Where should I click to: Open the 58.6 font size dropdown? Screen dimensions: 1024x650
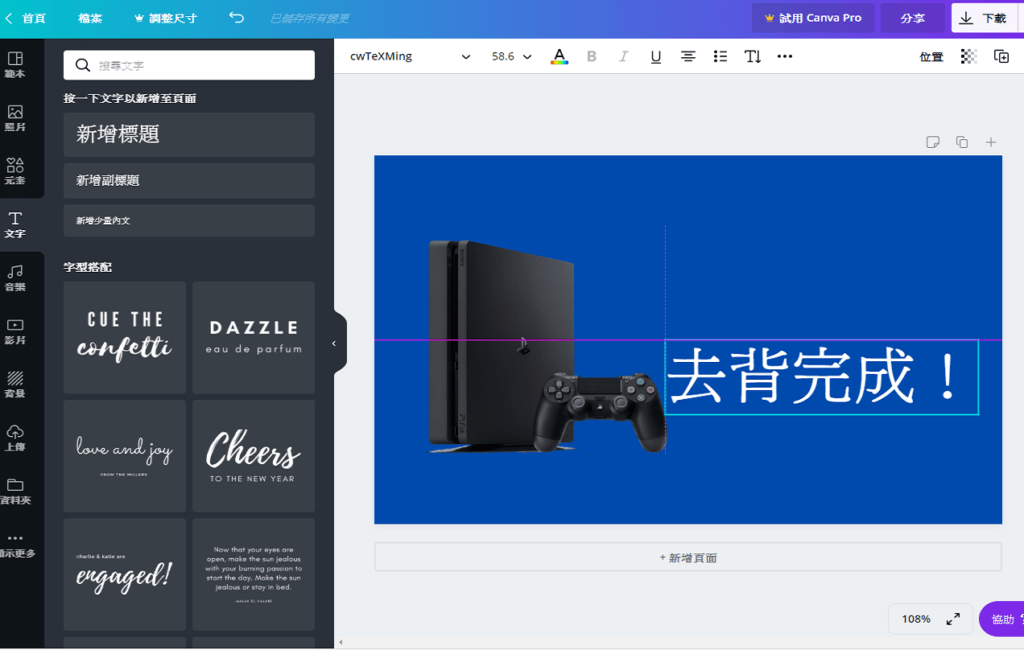point(511,56)
